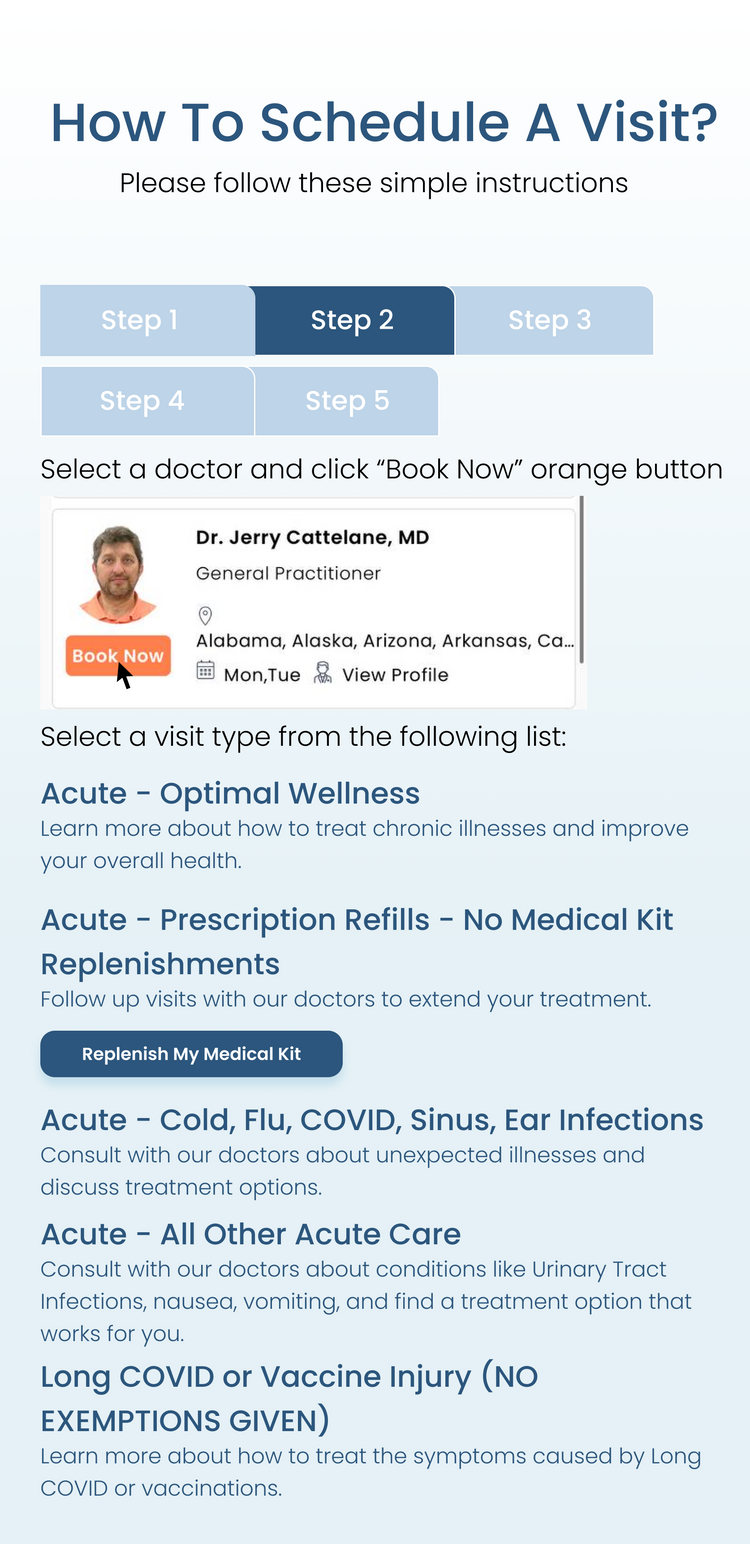The image size is (750, 1544).
Task: Click the calendar icon beside Mon,Tue
Action: [x=205, y=671]
